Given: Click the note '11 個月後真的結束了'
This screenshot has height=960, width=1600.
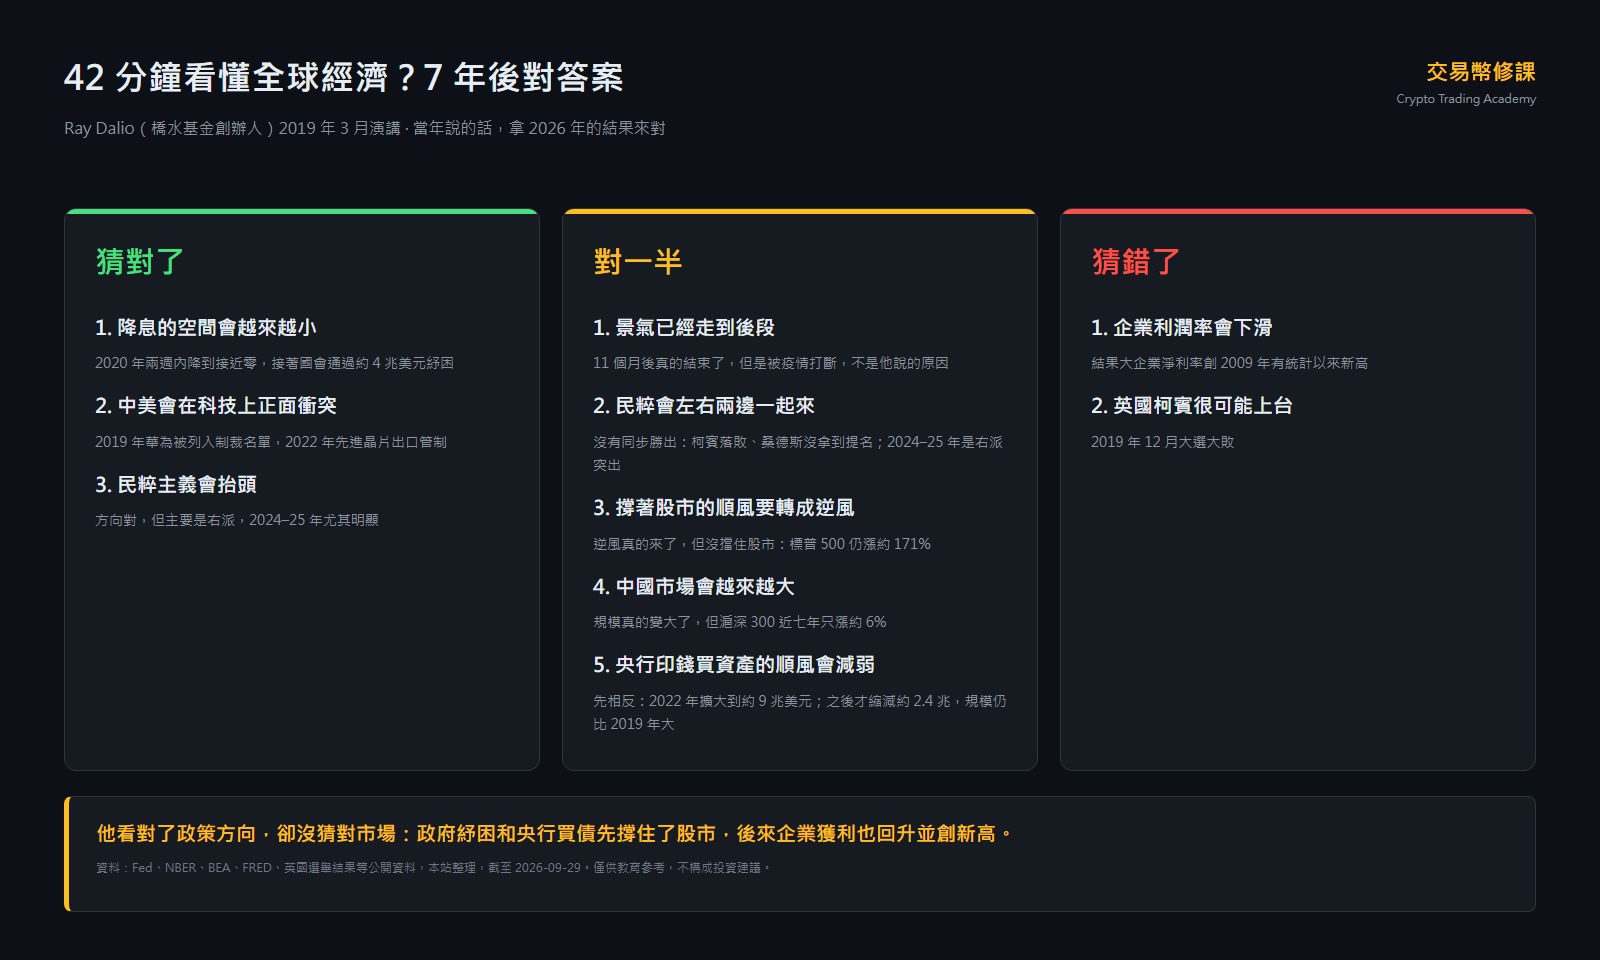Looking at the screenshot, I should coord(771,363).
